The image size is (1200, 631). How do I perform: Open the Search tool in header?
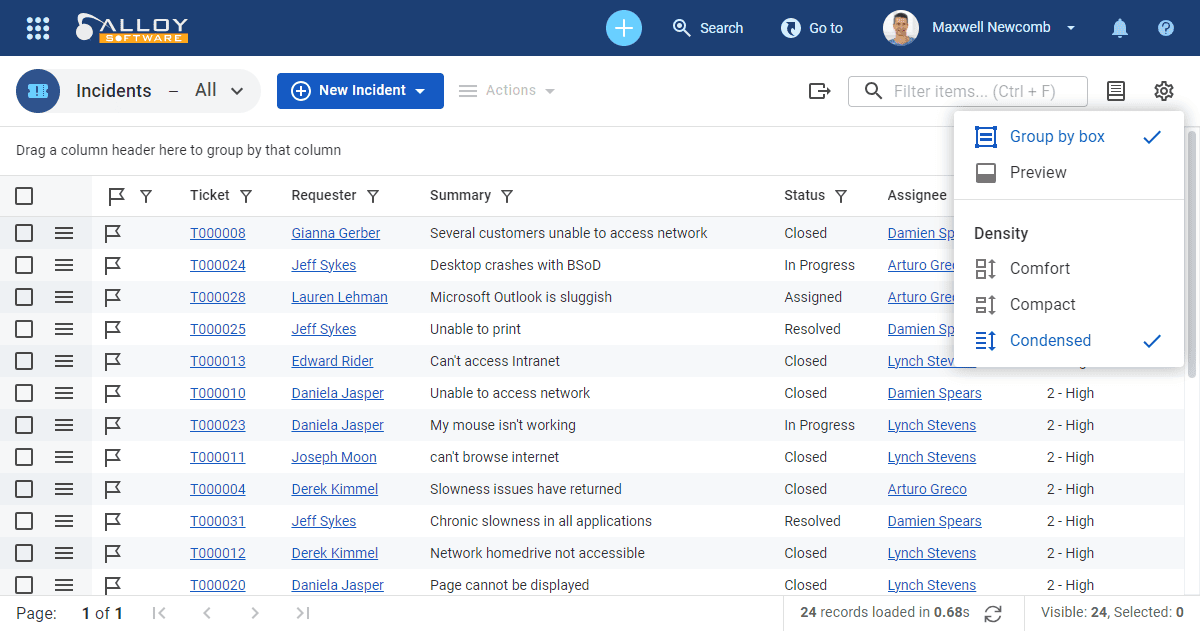point(708,28)
